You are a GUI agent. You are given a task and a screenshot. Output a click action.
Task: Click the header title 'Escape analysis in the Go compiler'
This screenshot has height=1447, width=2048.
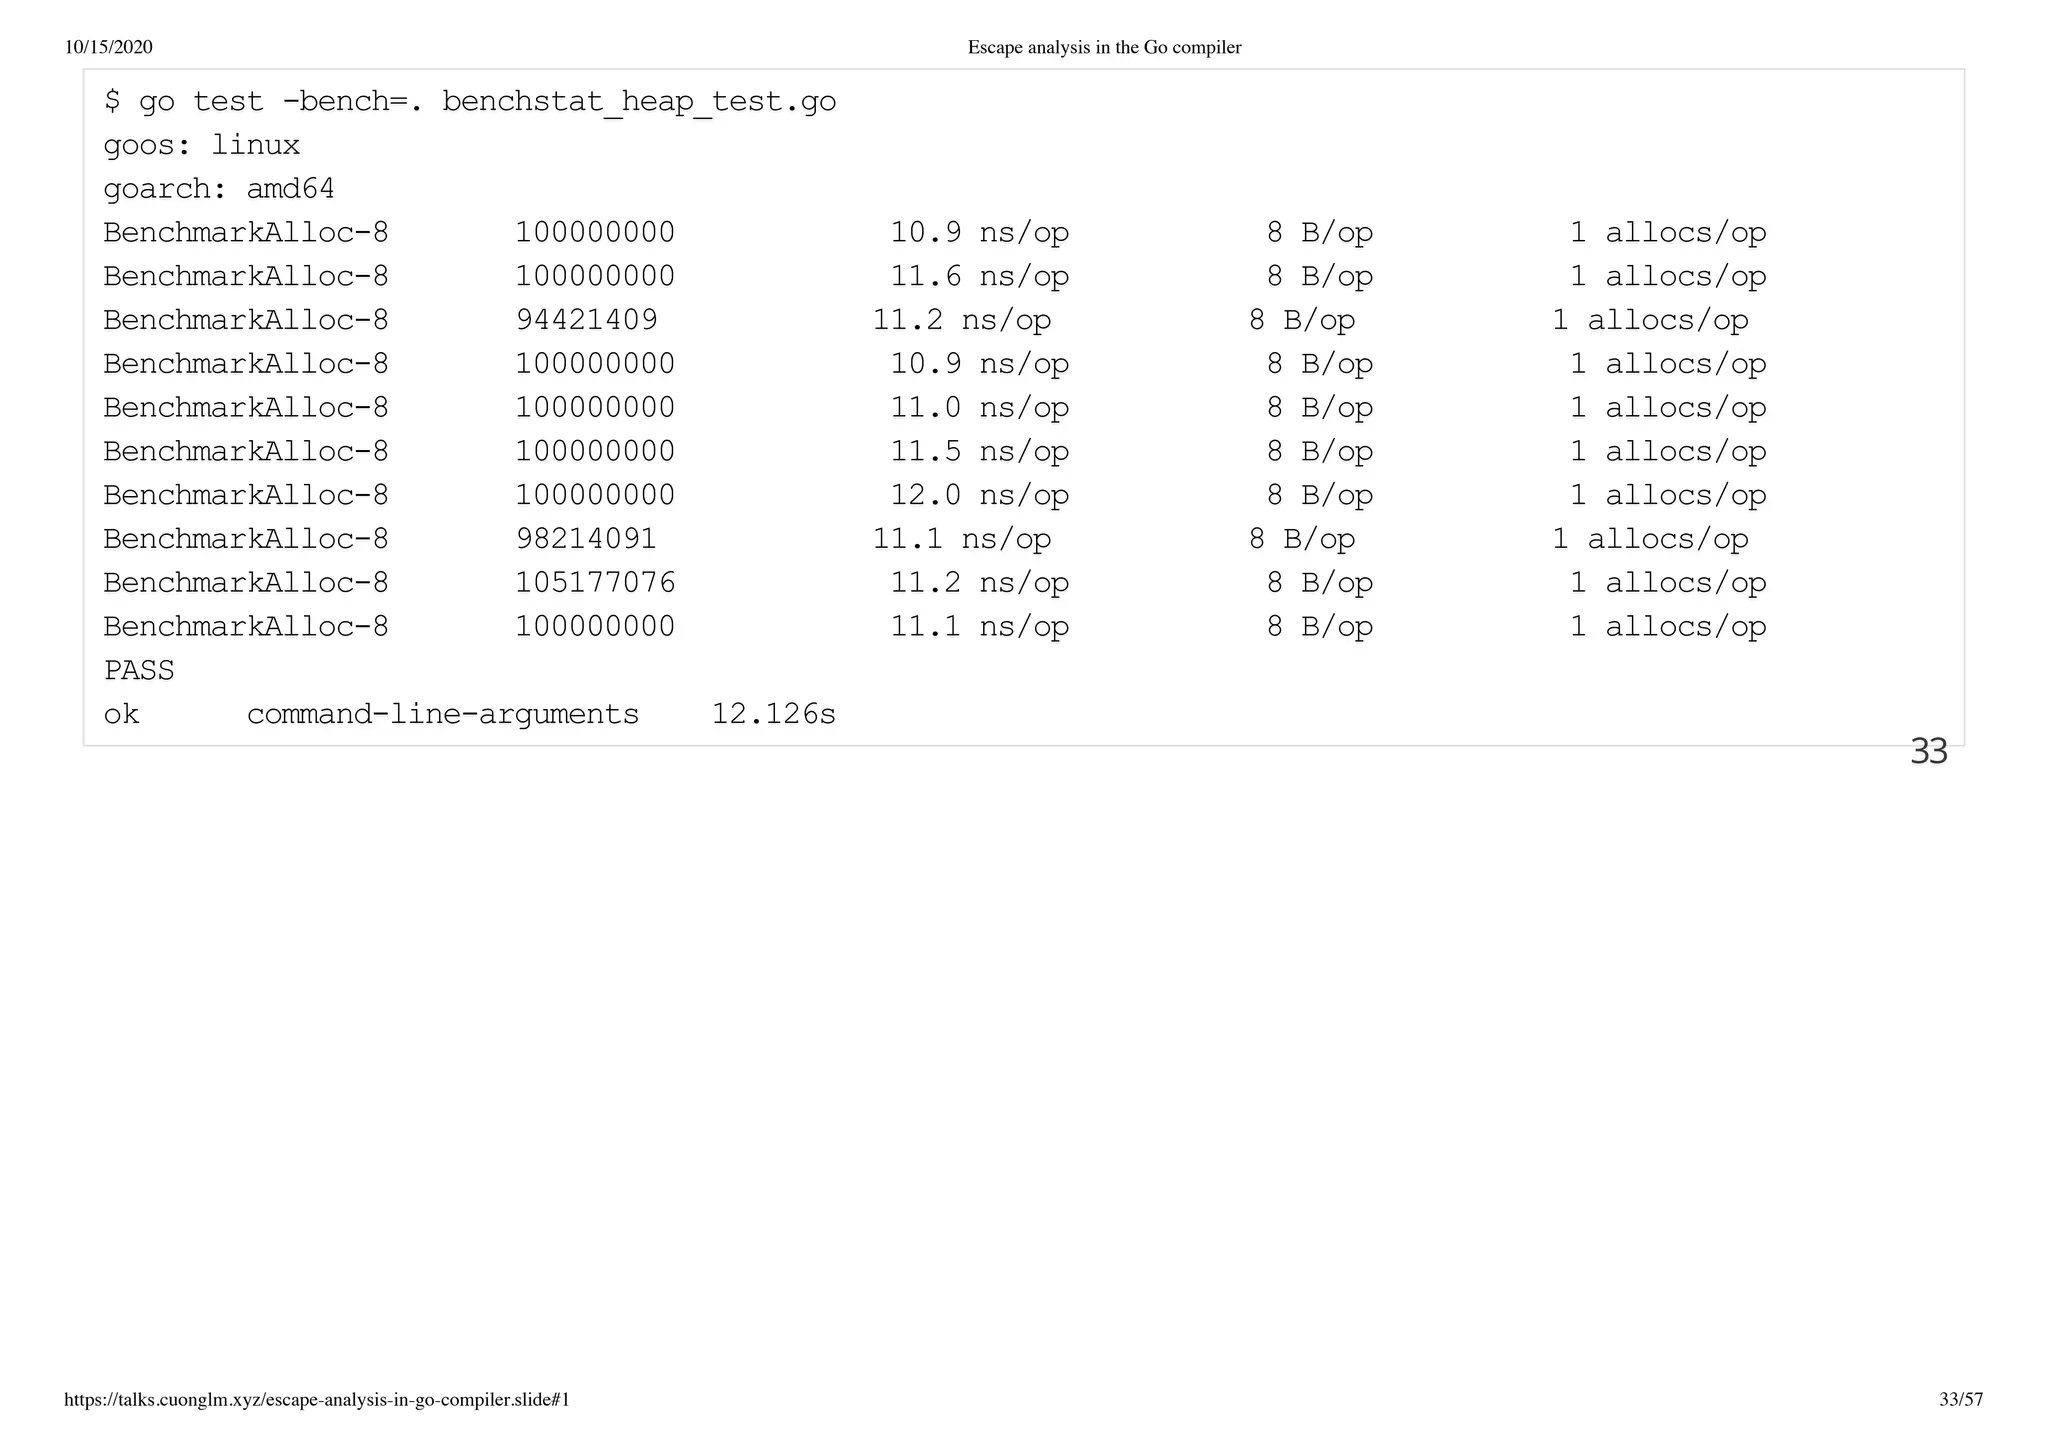(x=1105, y=47)
